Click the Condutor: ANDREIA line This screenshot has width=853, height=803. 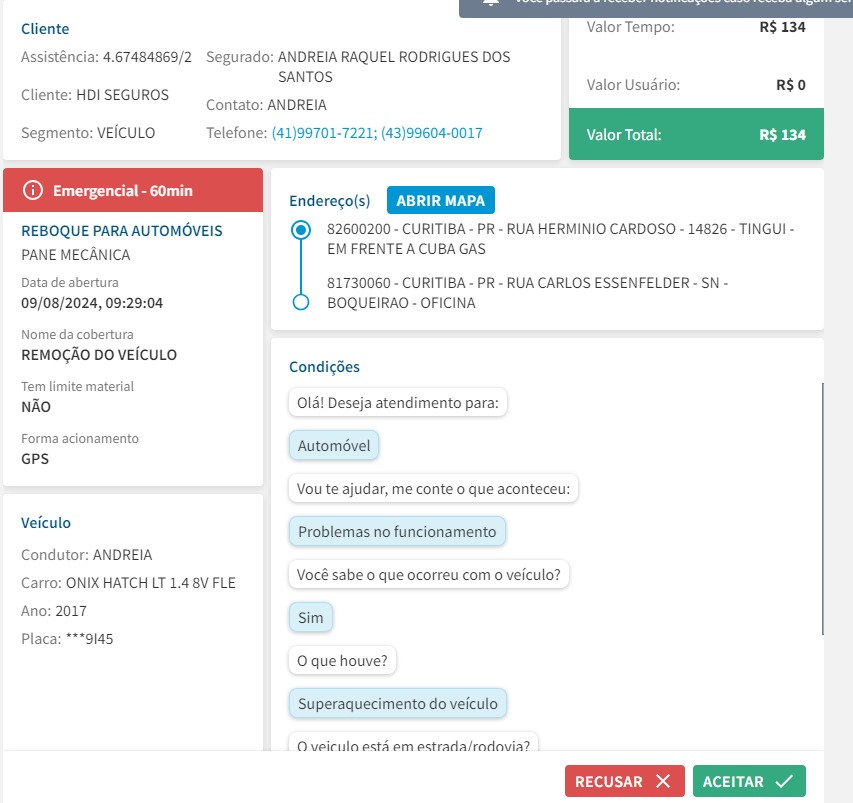(86, 555)
